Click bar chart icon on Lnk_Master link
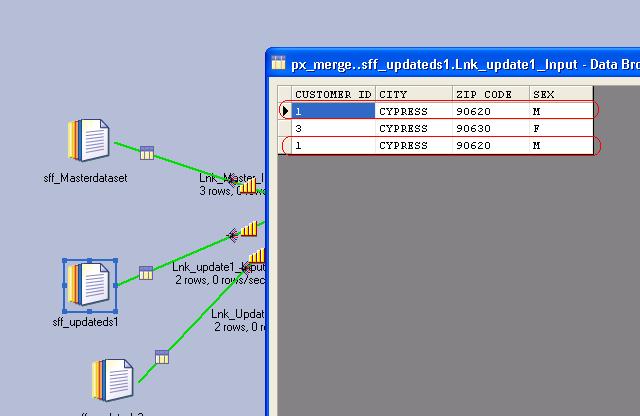640x416 pixels. (x=247, y=185)
